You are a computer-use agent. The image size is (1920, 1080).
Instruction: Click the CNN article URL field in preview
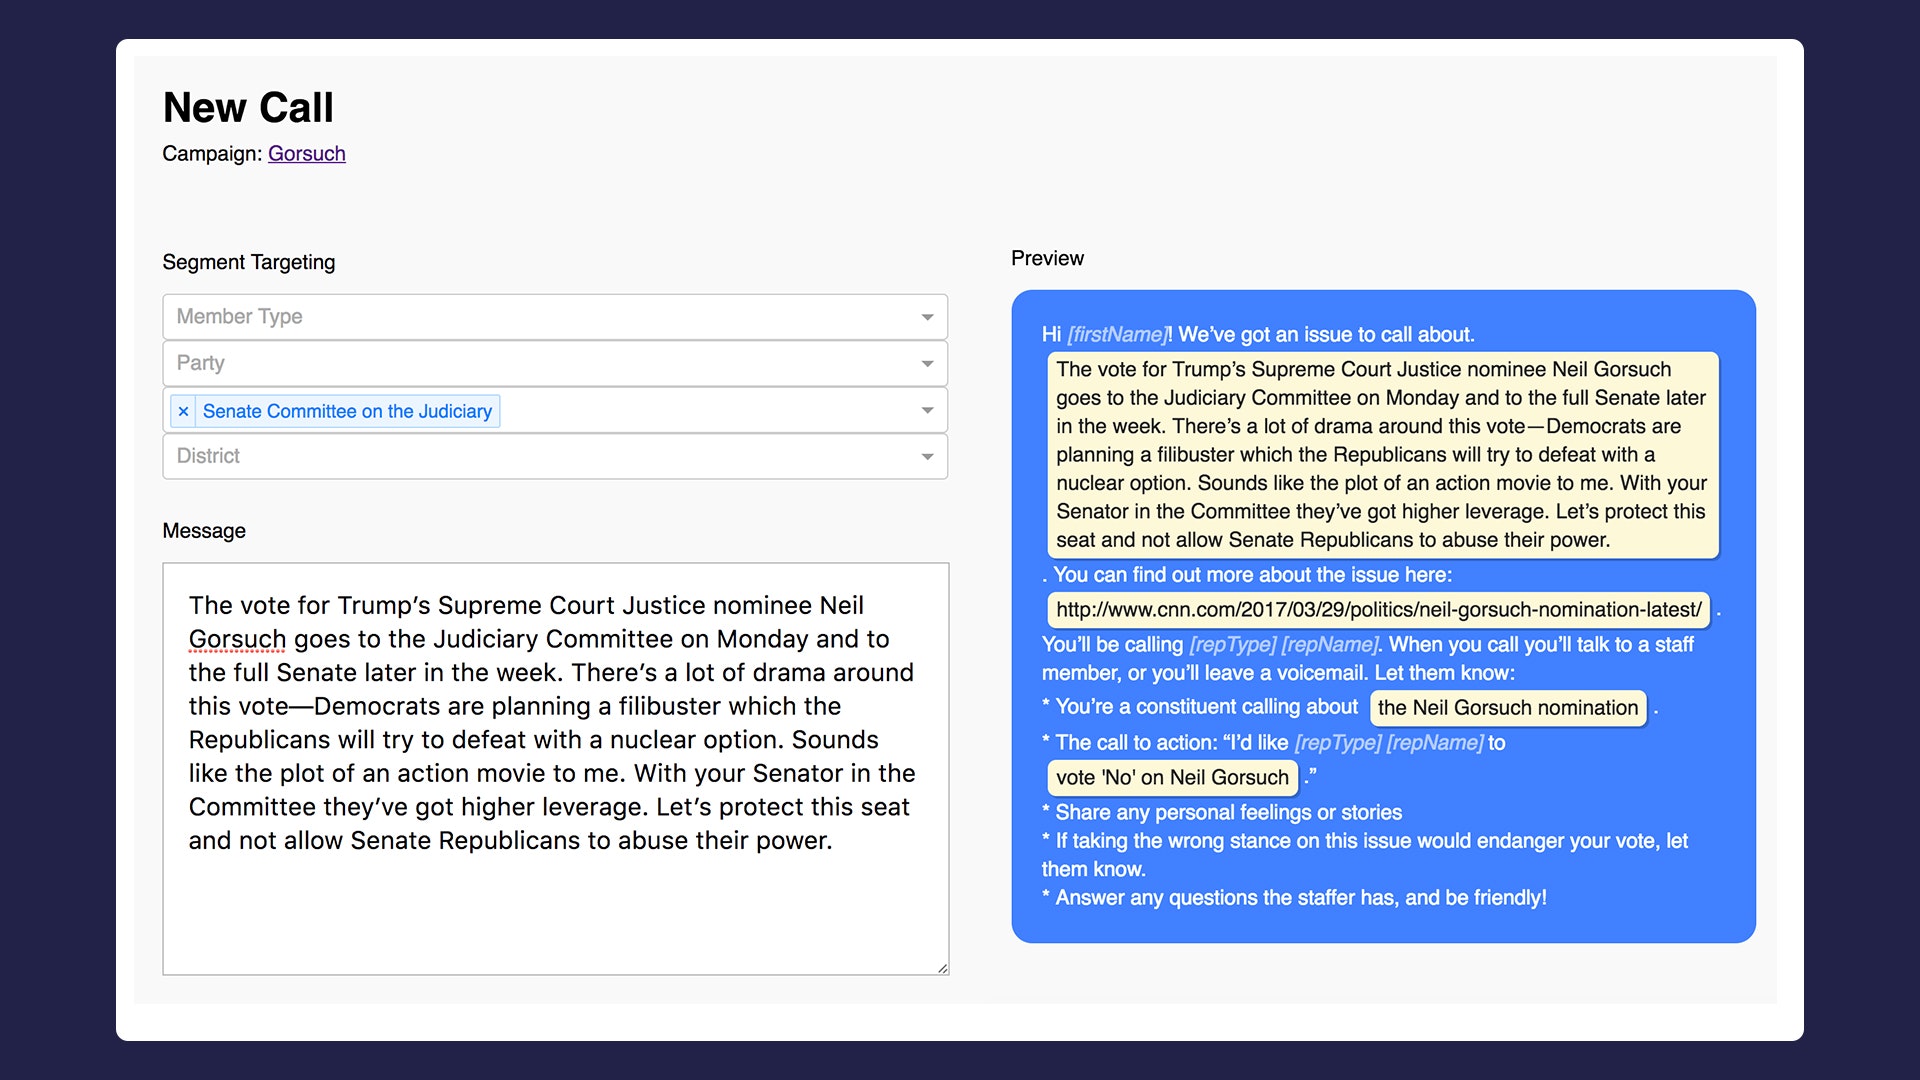click(x=1378, y=610)
